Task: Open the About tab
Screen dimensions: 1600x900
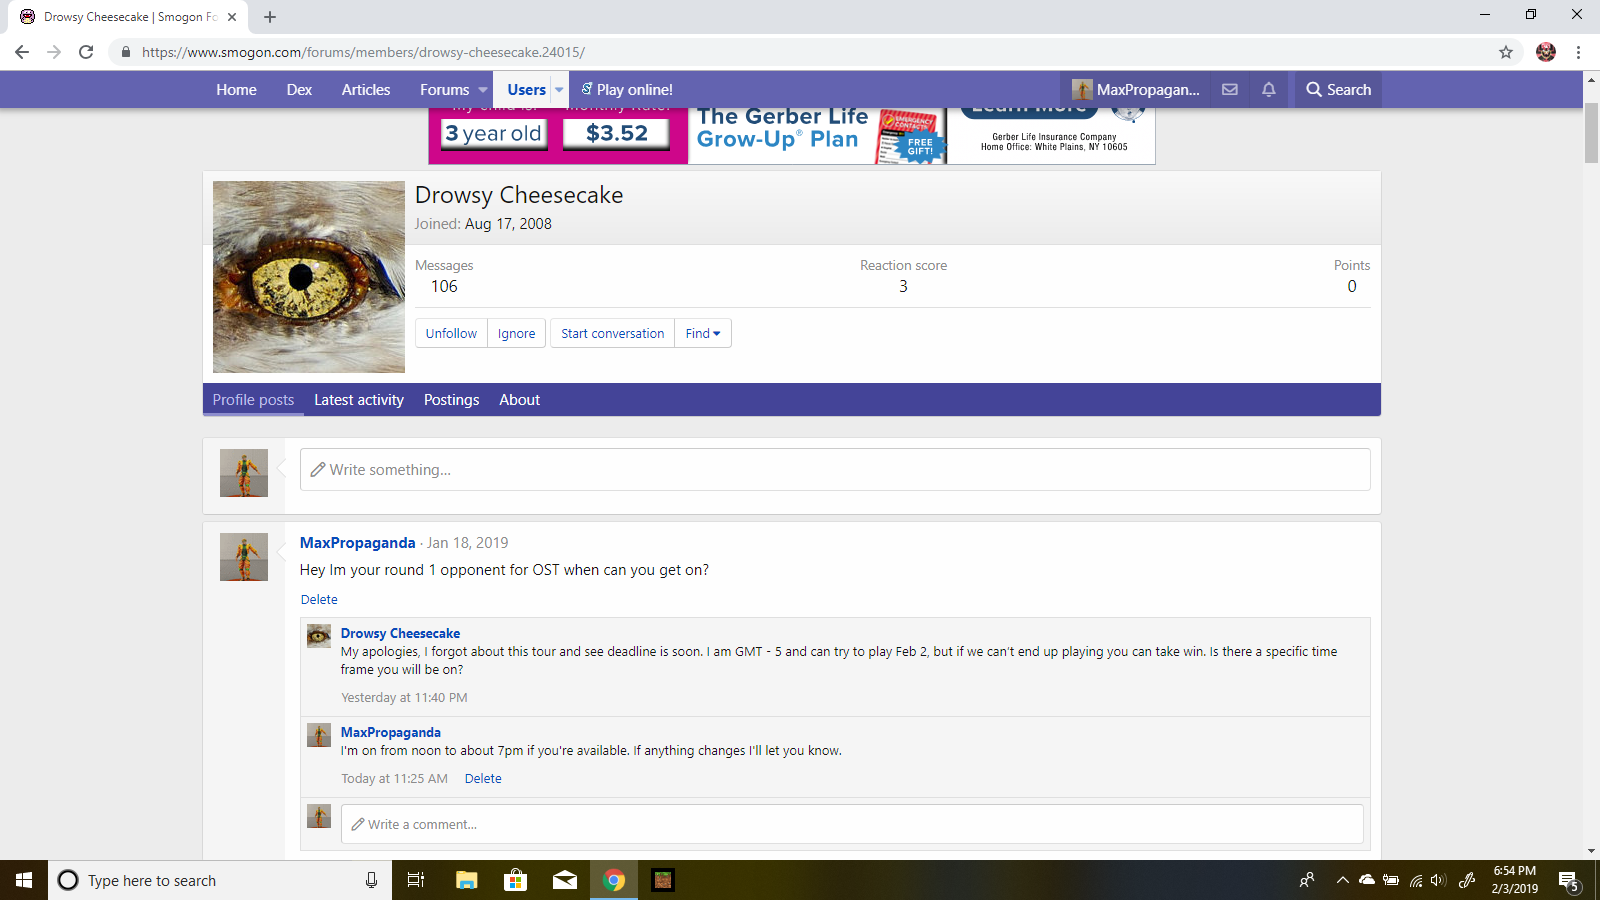Action: pyautogui.click(x=519, y=400)
